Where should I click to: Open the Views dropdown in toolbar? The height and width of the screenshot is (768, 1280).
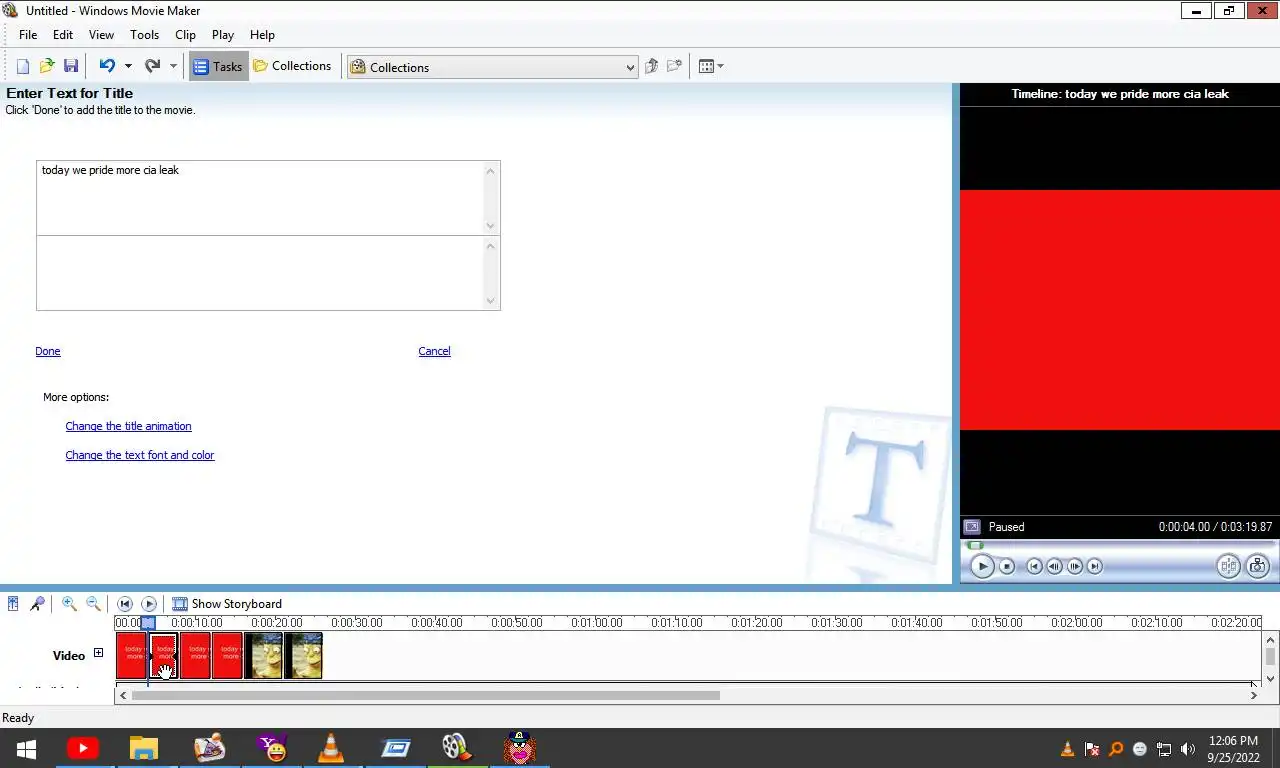711,66
